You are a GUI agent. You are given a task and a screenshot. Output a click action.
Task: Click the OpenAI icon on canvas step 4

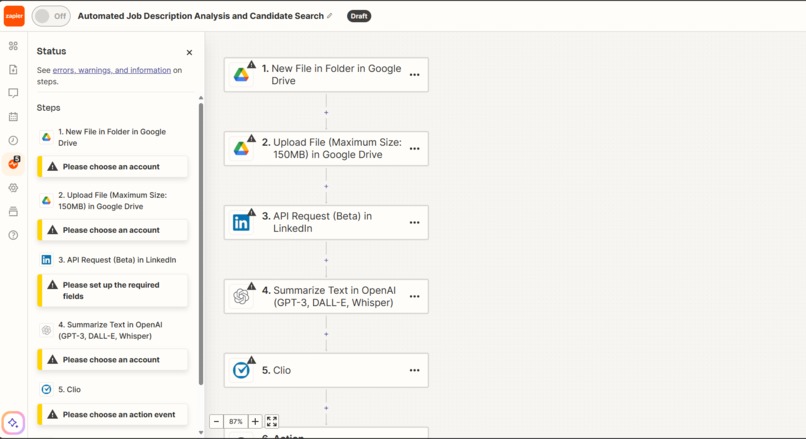[241, 297]
